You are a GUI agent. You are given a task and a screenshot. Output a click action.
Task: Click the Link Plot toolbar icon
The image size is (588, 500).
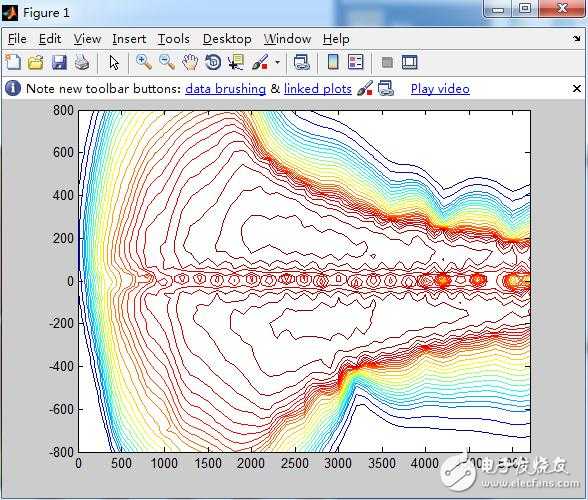point(302,62)
